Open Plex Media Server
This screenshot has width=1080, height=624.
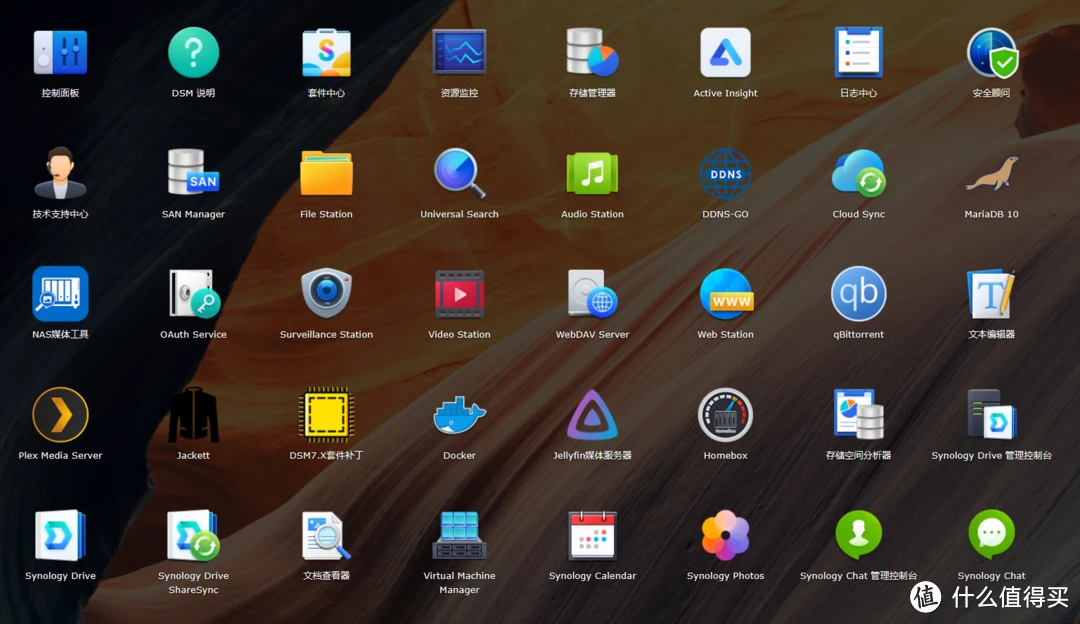click(61, 415)
